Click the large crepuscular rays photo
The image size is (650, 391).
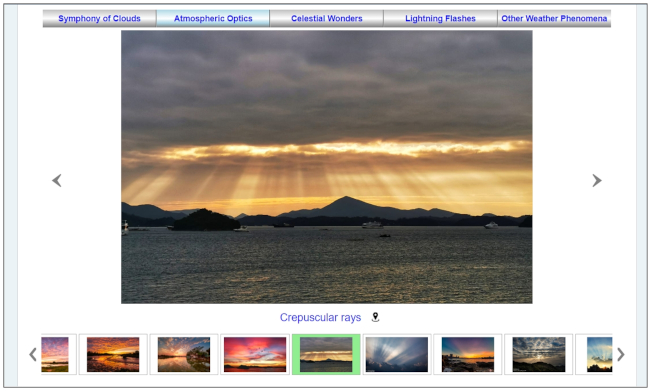pos(327,167)
